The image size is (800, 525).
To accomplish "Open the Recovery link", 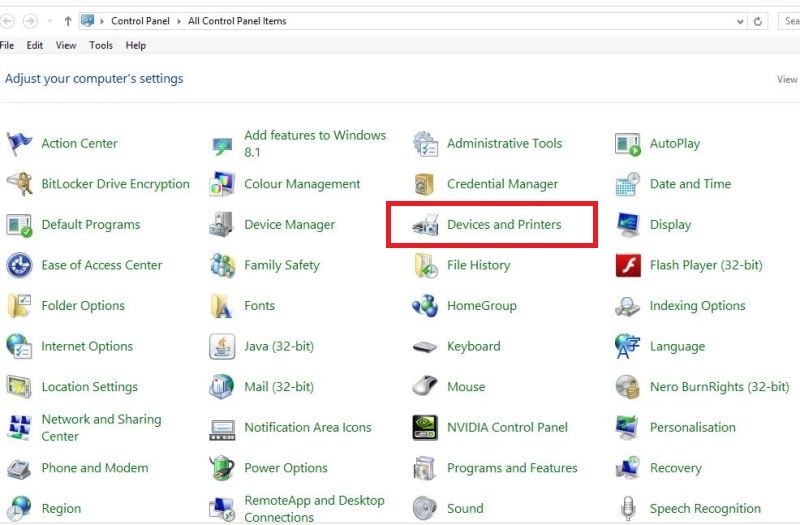I will 676,468.
